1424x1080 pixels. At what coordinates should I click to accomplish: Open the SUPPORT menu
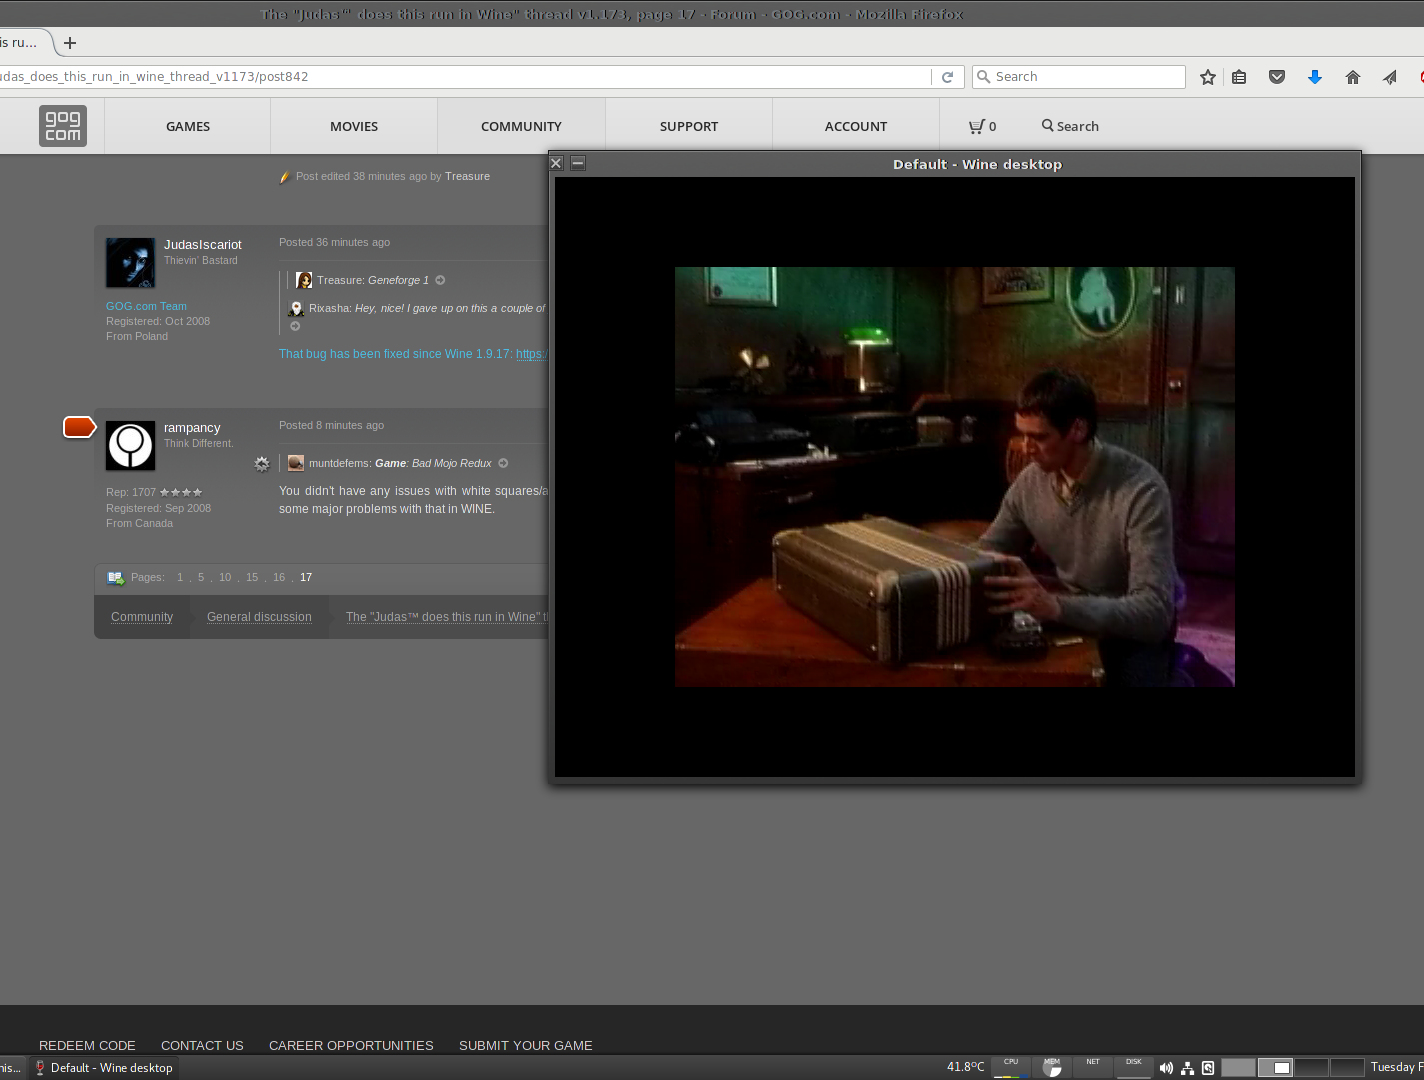[x=689, y=126]
